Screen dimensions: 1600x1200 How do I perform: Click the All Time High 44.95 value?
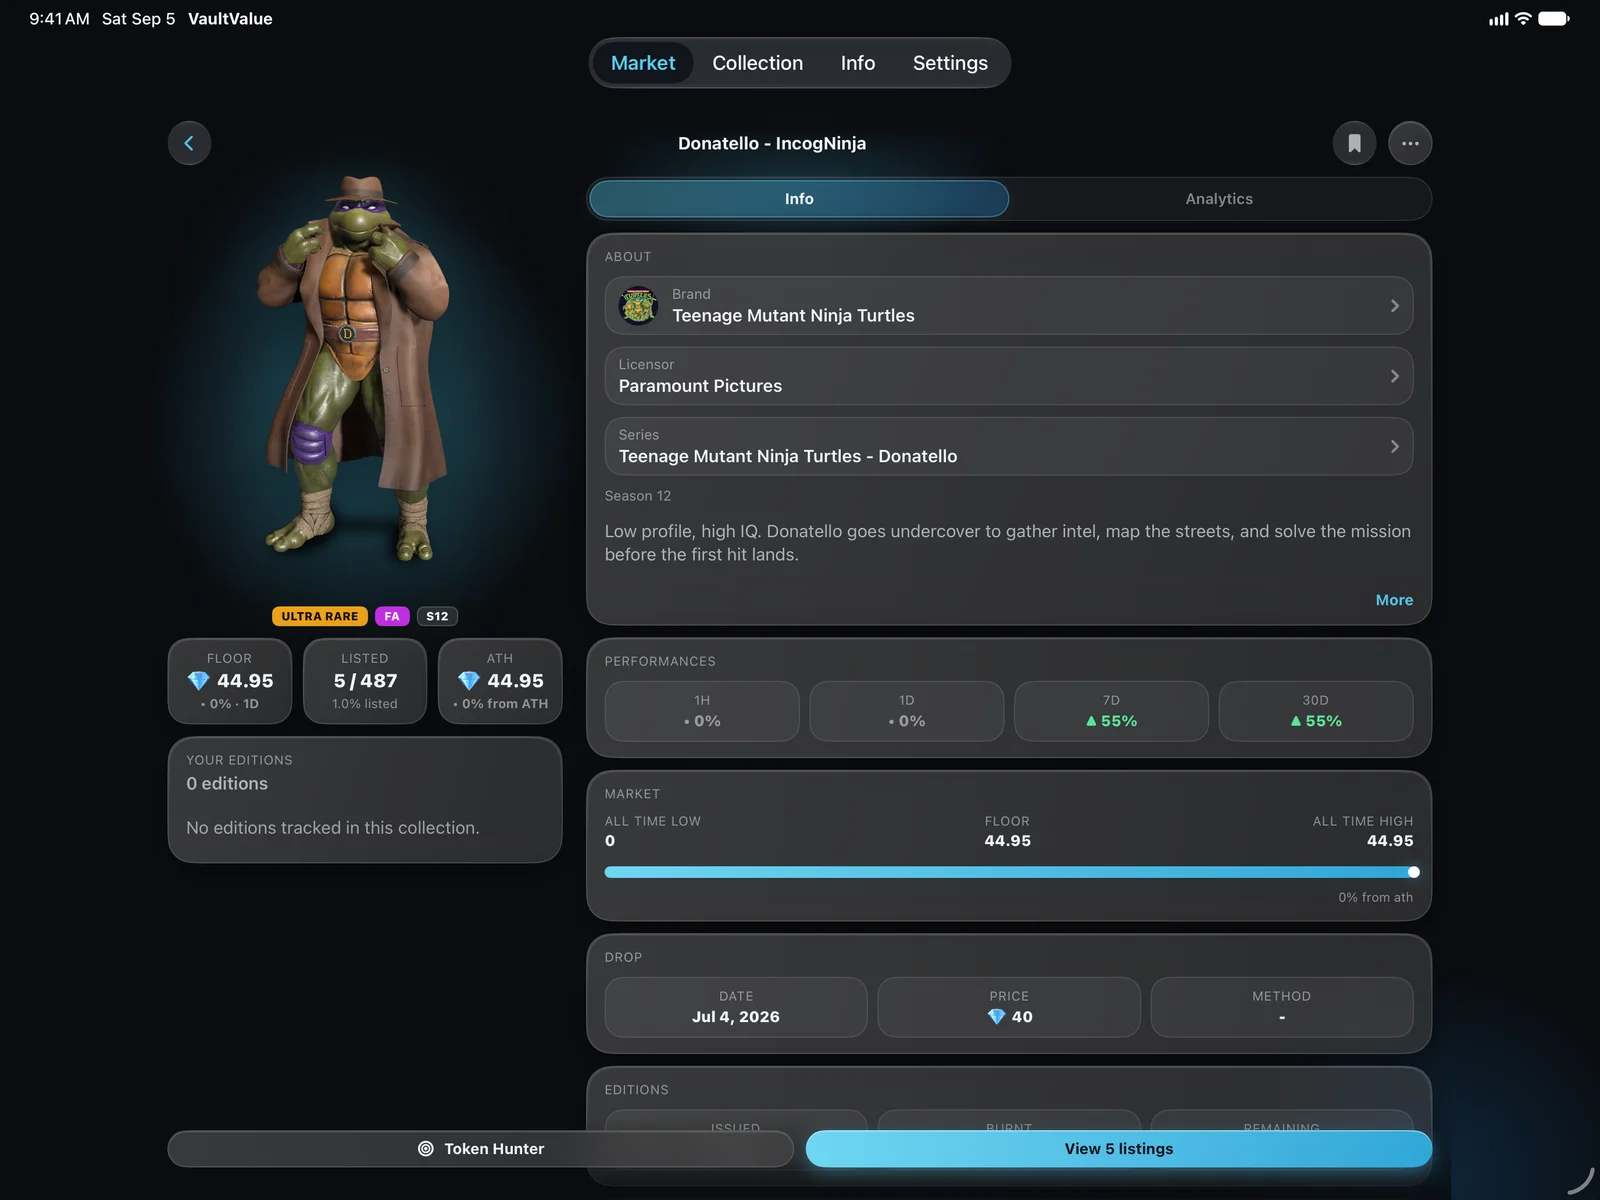pyautogui.click(x=1390, y=841)
